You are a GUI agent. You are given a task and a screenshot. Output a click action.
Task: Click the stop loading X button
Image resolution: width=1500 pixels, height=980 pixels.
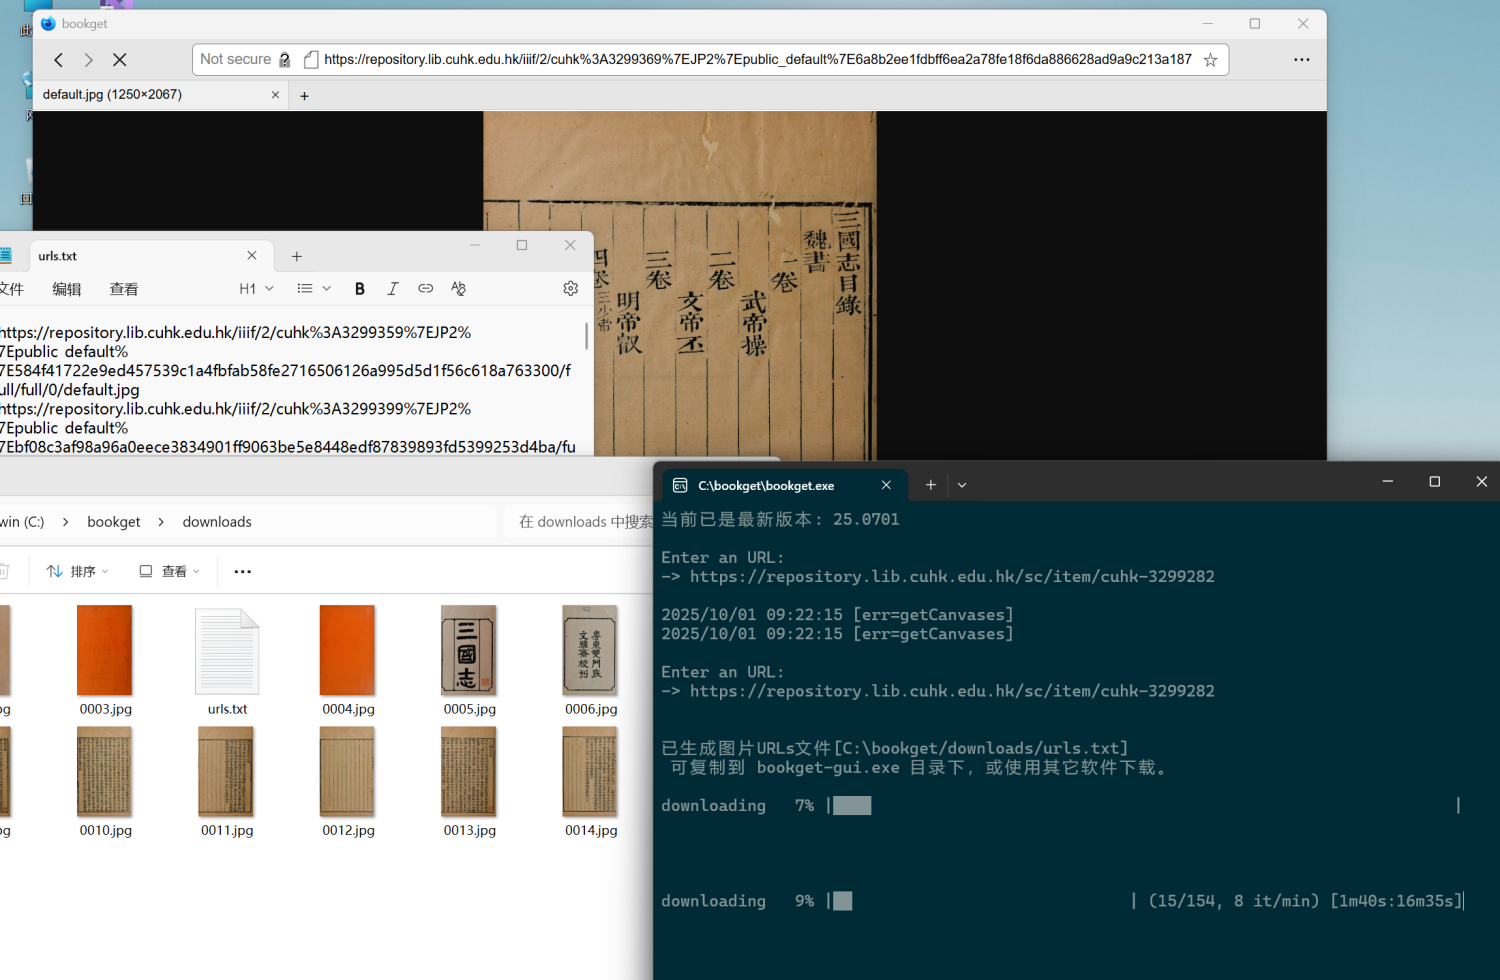click(120, 60)
